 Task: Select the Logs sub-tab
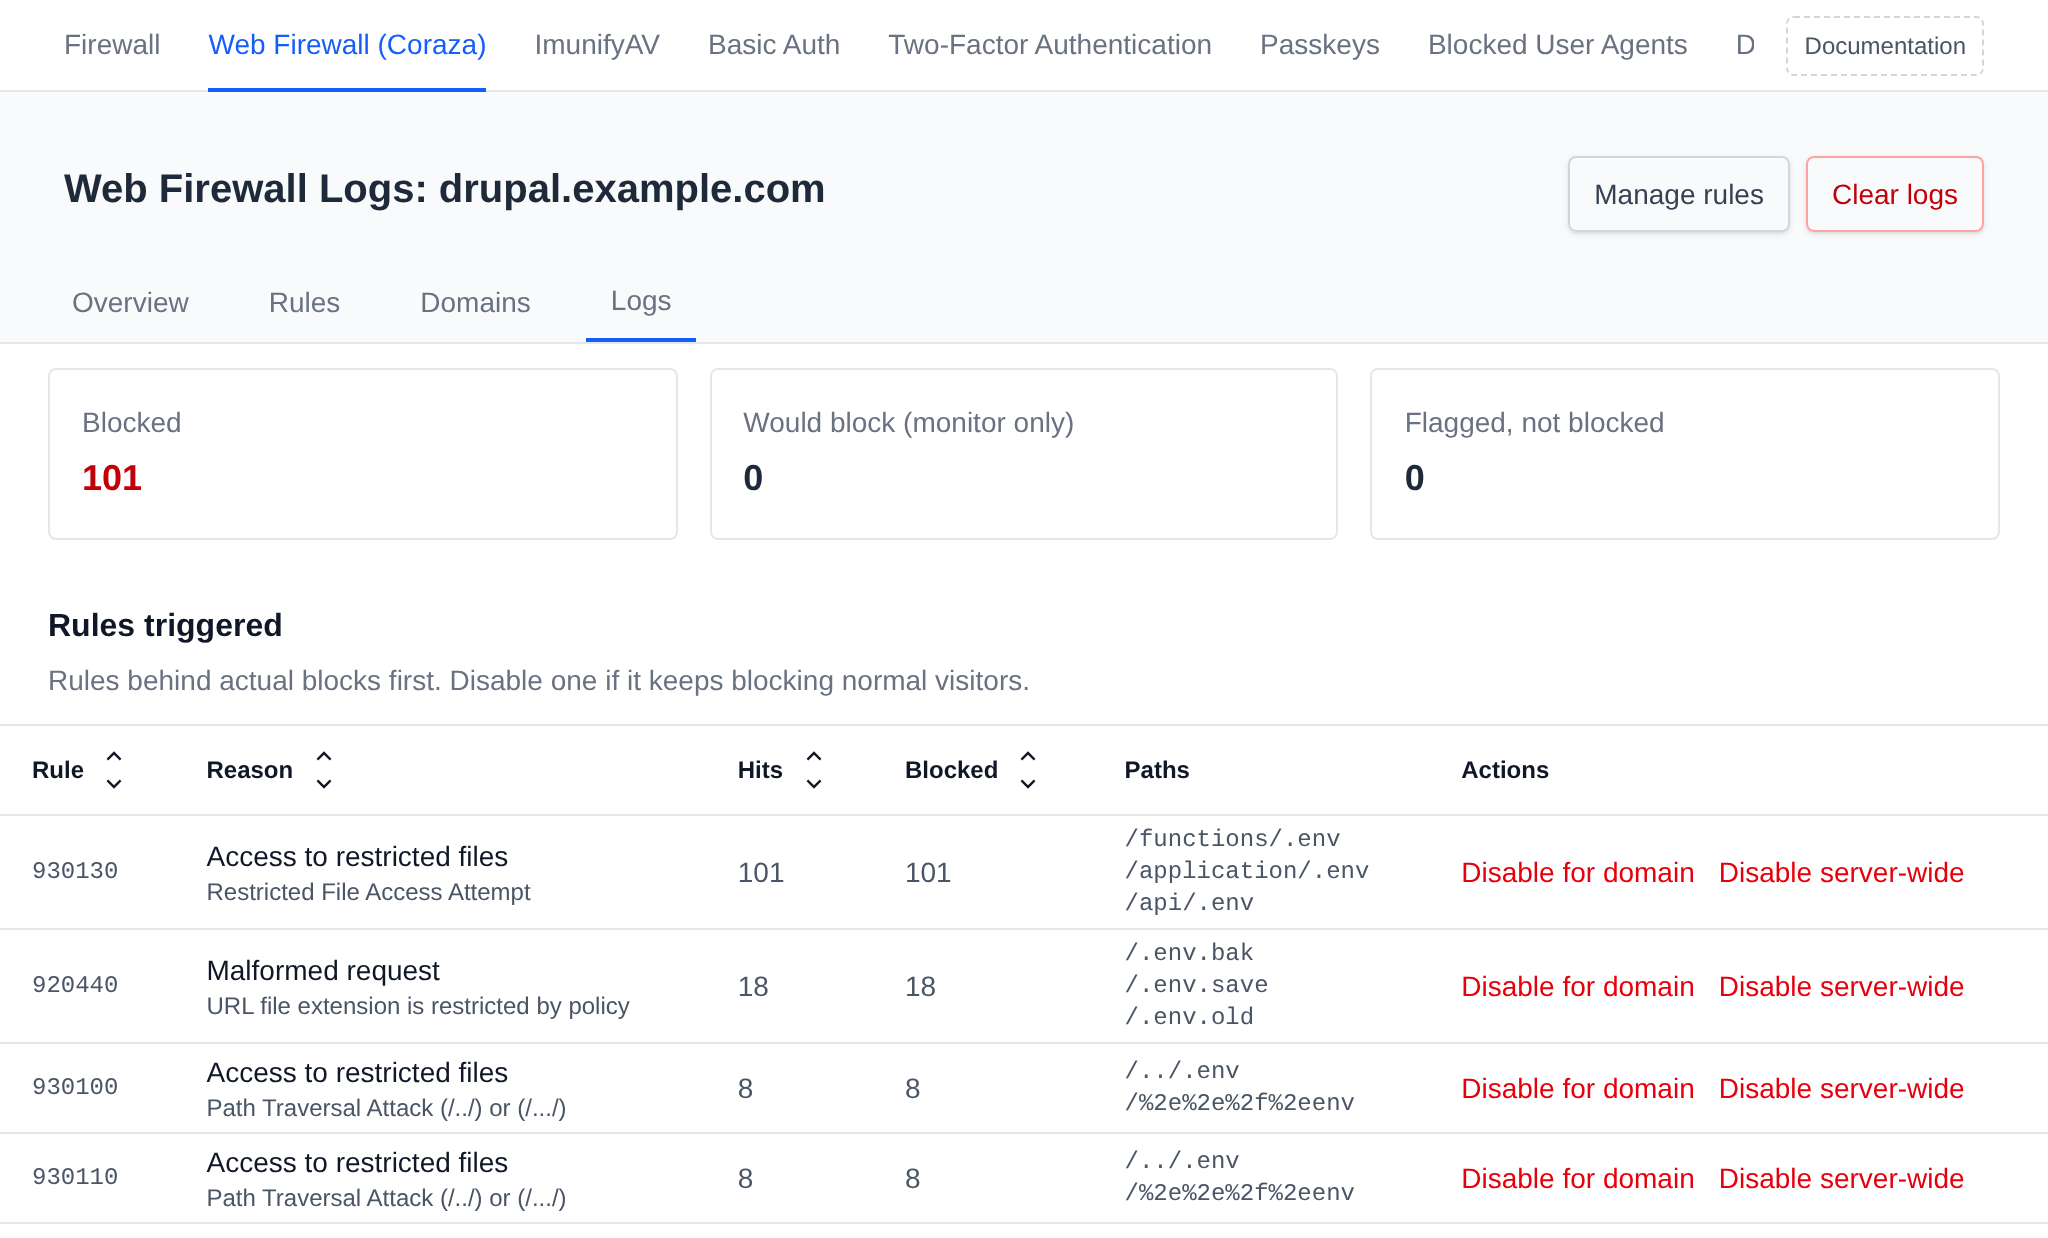point(641,301)
